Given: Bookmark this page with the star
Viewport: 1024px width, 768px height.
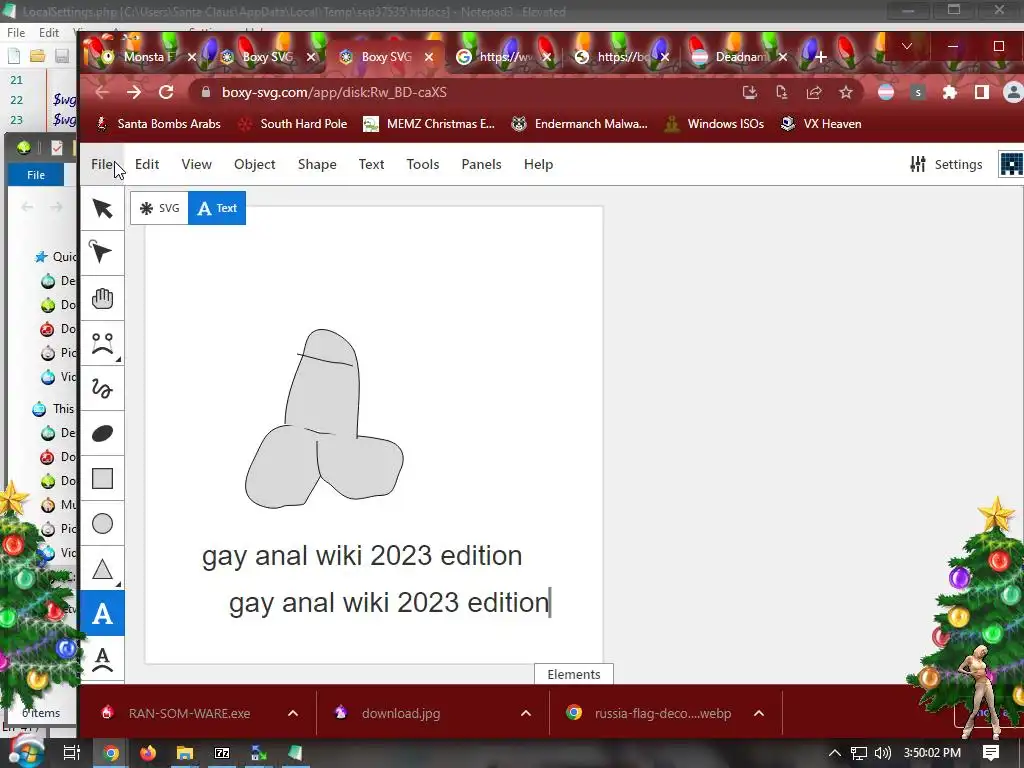Looking at the screenshot, I should [x=846, y=92].
